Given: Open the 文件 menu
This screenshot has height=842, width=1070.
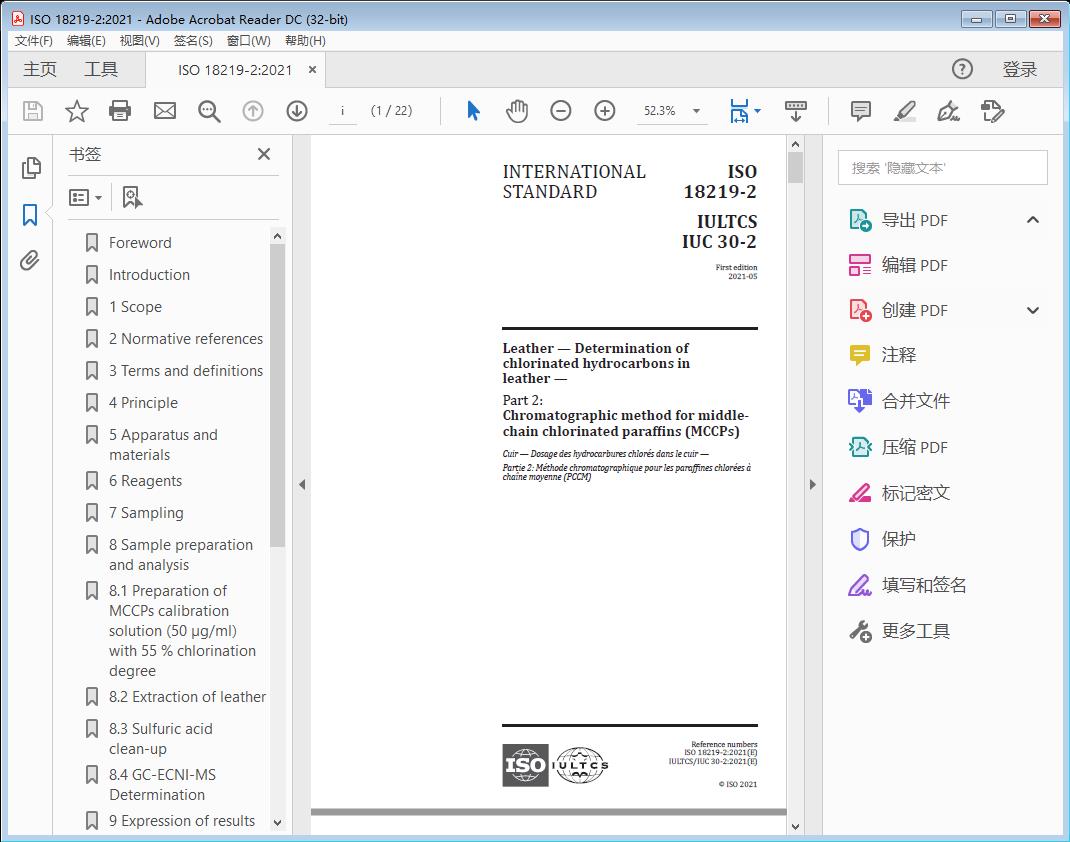Looking at the screenshot, I should click(33, 40).
